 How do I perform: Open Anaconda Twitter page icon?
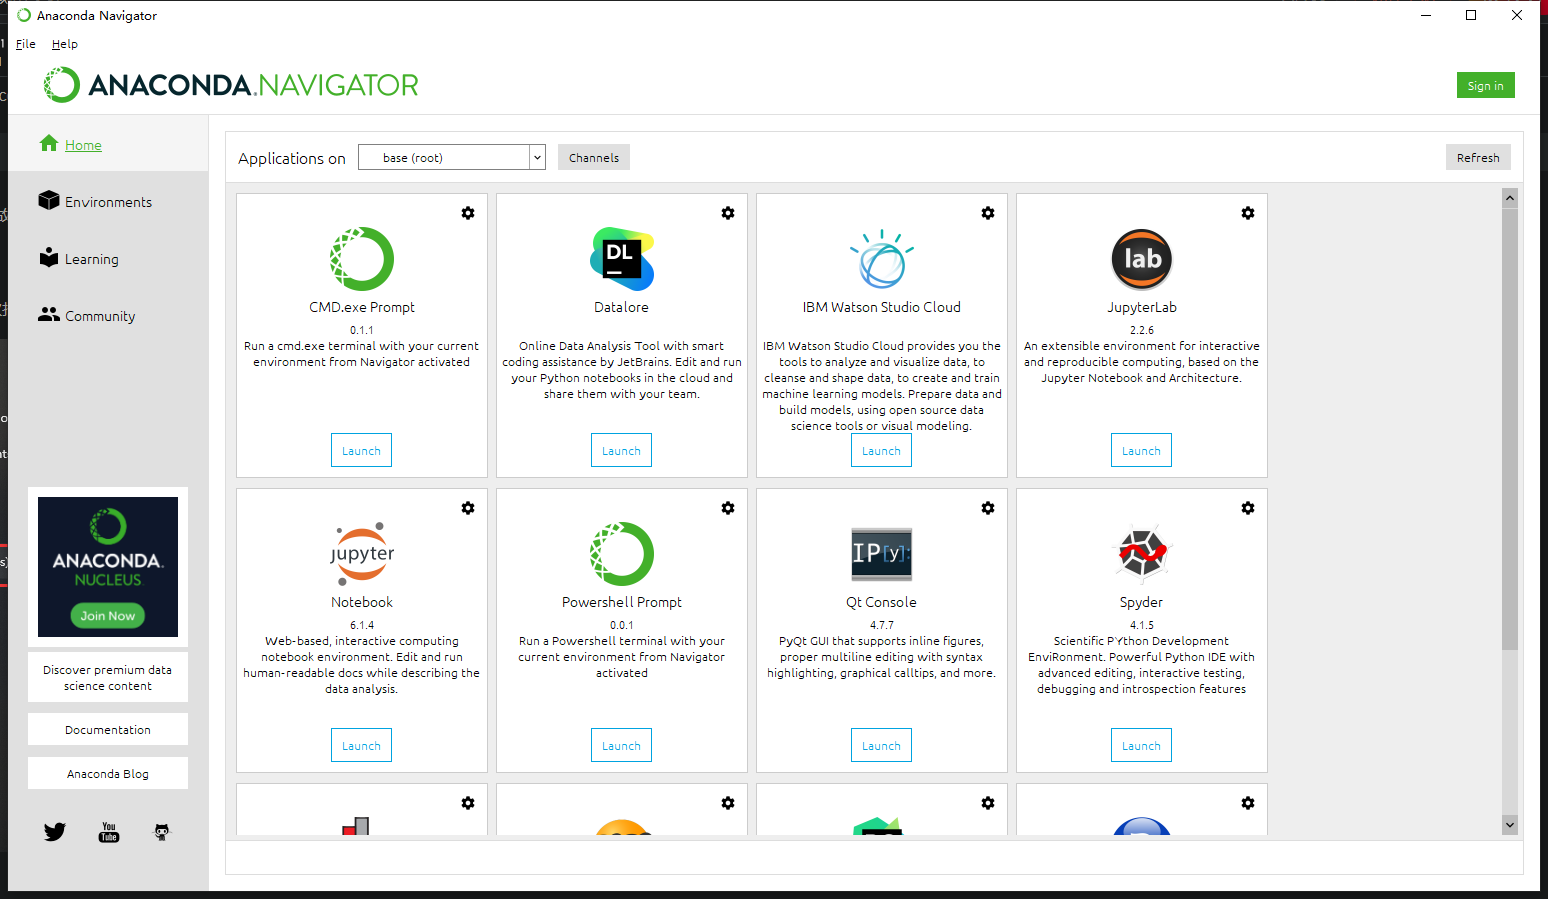55,832
